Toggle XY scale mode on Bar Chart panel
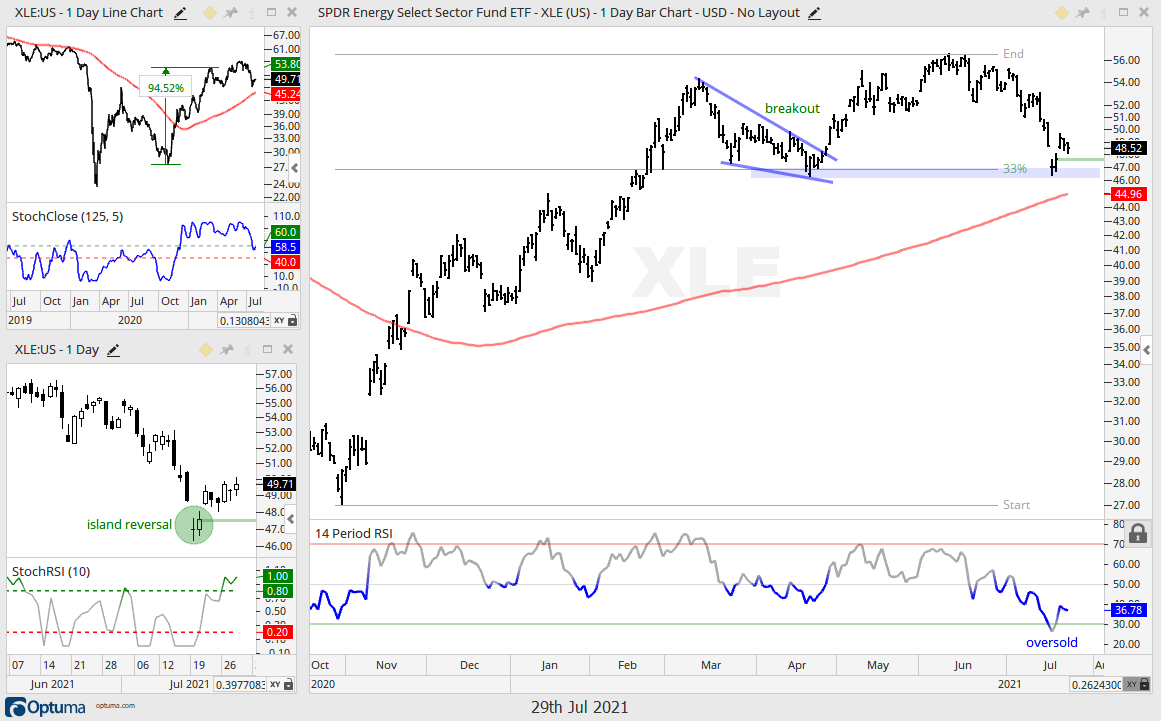Image resolution: width=1161 pixels, height=721 pixels. (x=1131, y=685)
